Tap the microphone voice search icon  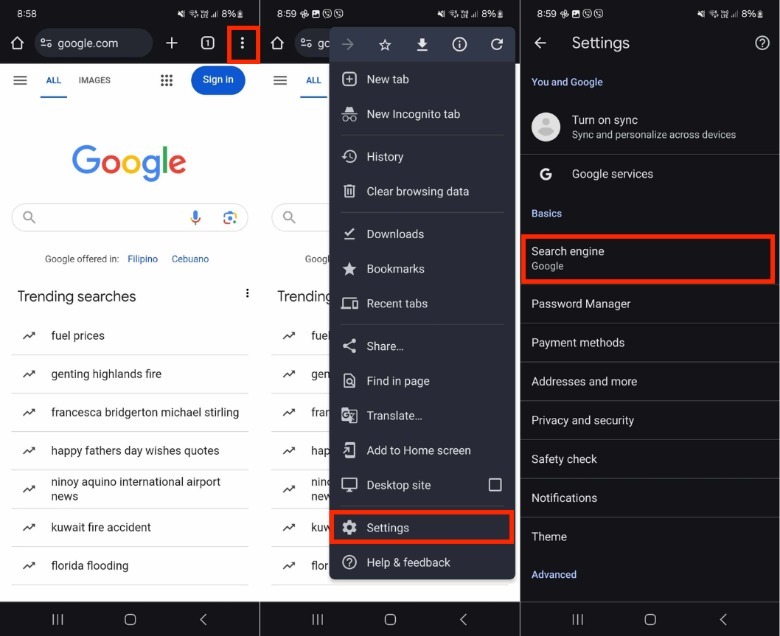[x=196, y=217]
